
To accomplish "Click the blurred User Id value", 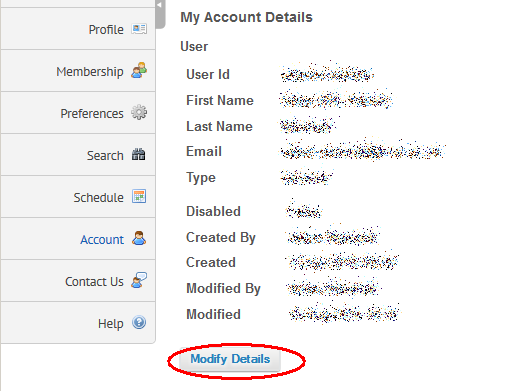I will coord(327,73).
